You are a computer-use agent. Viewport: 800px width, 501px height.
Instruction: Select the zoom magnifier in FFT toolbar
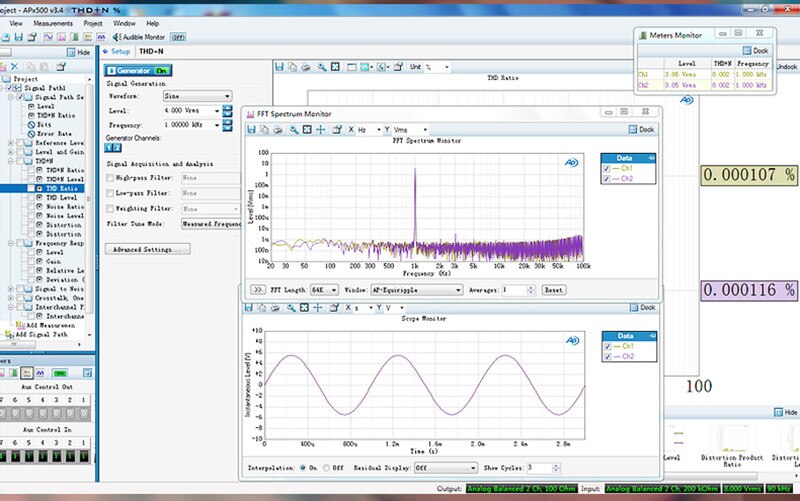(294, 130)
